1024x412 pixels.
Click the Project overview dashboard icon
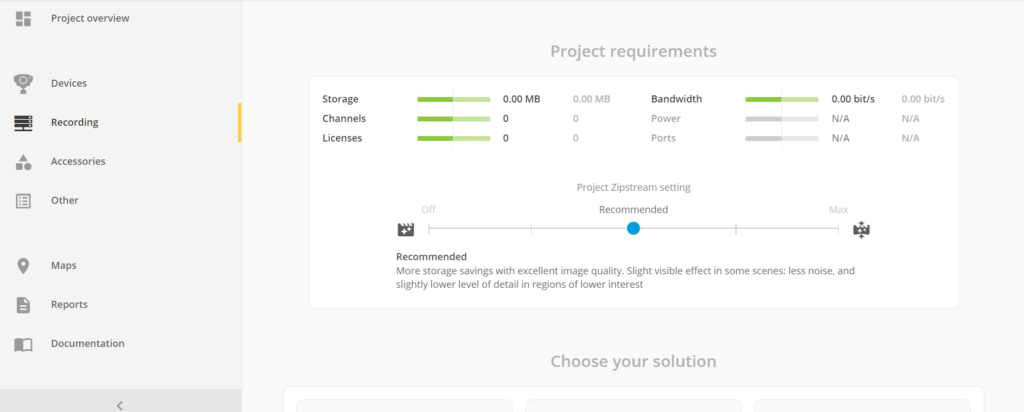[24, 18]
